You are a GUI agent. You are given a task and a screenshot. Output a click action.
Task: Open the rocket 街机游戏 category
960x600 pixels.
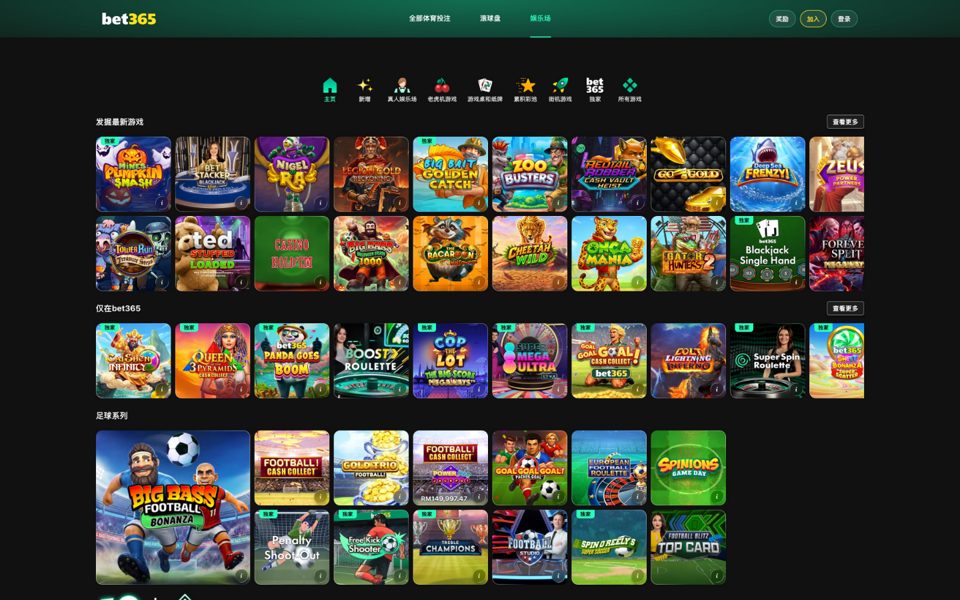pyautogui.click(x=560, y=90)
